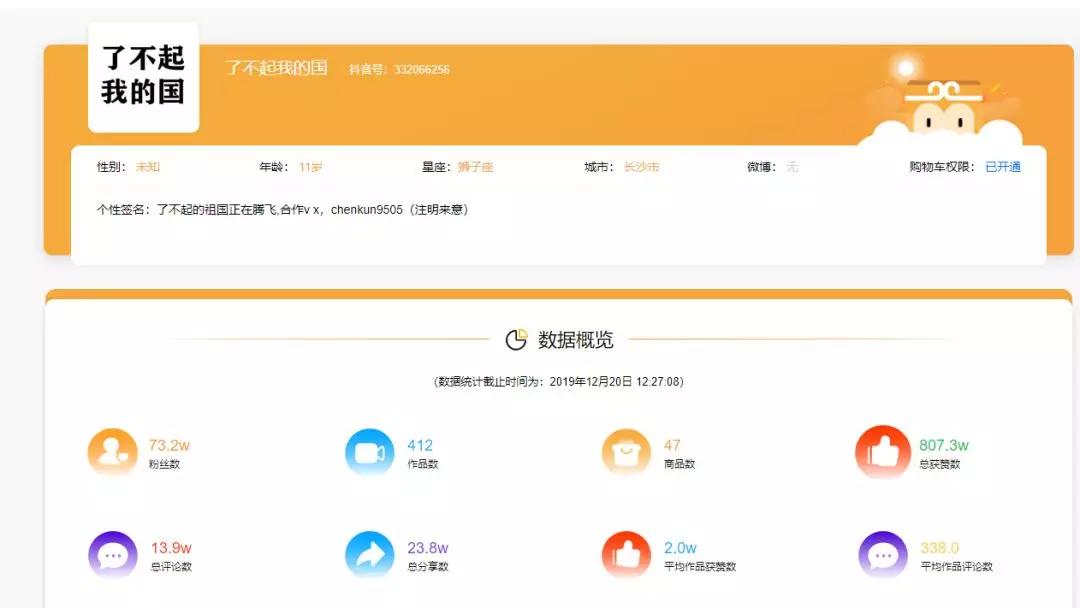Image resolution: width=1080 pixels, height=608 pixels.
Task: Open the 总评论数 comment bubble icon
Action: [111, 553]
